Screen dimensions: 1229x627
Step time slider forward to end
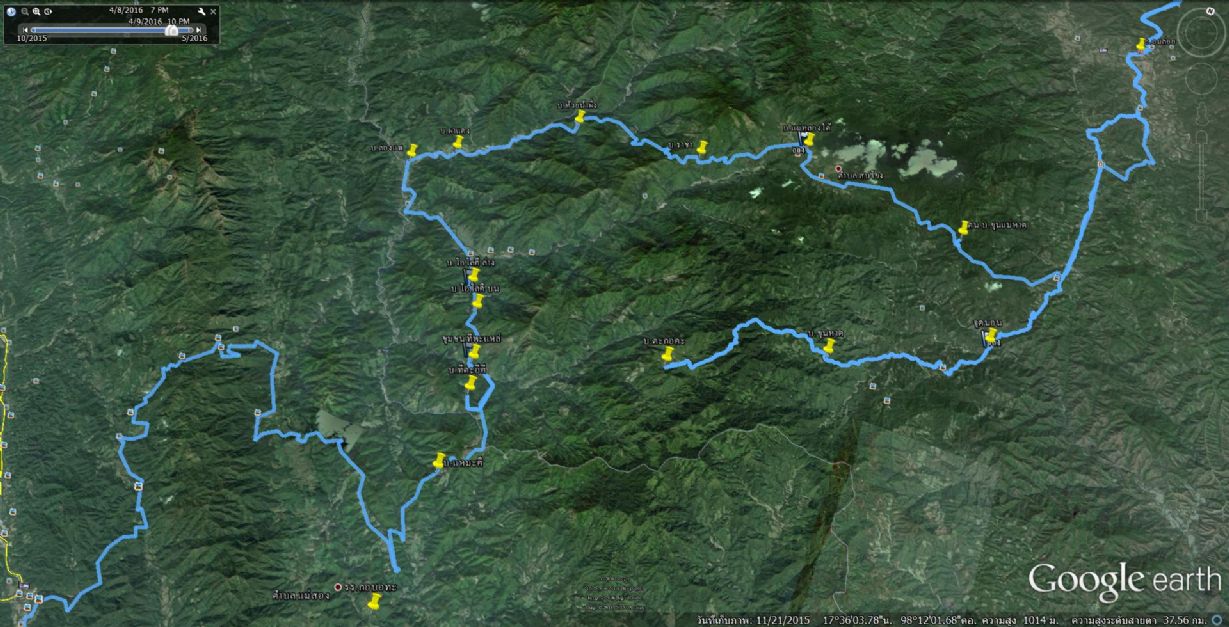tap(198, 30)
